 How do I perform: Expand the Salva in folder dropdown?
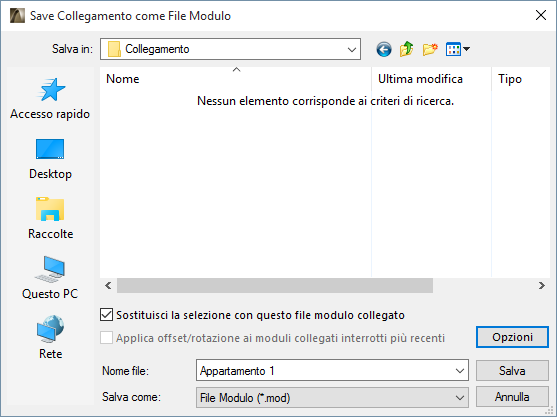(352, 49)
